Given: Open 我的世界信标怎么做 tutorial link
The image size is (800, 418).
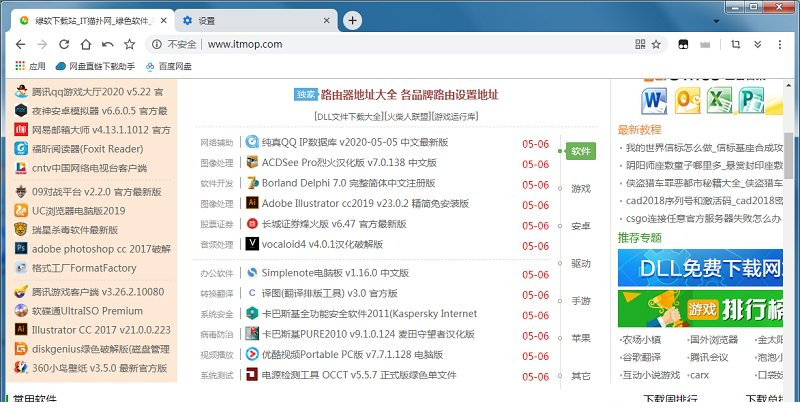Looking at the screenshot, I should click(x=702, y=148).
